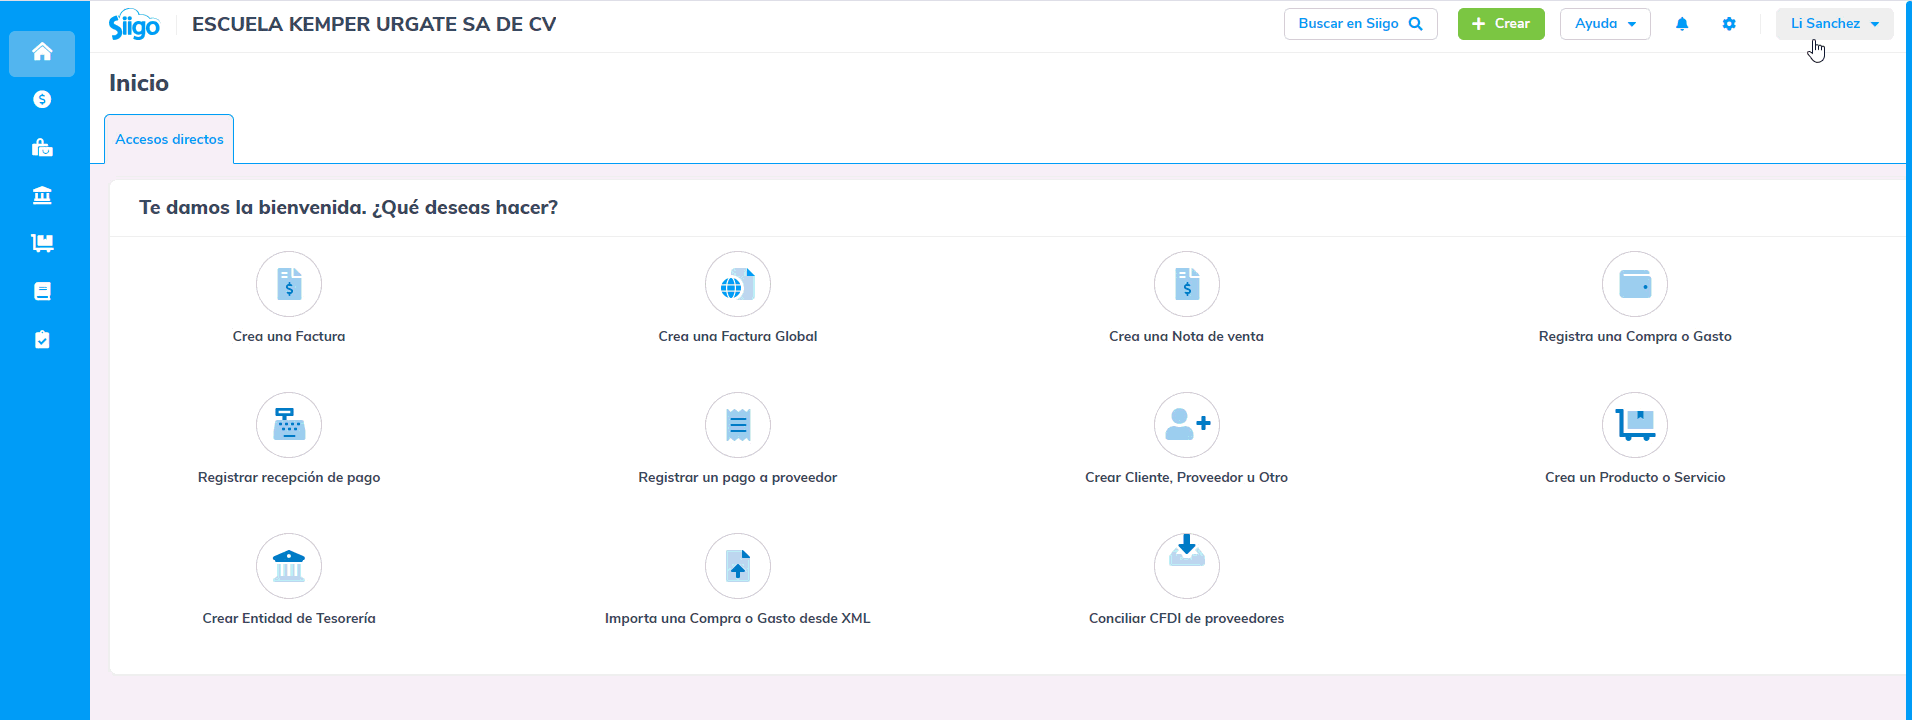Click Crear Cliente, Proveedor u Otro icon
The width and height of the screenshot is (1912, 720).
tap(1187, 425)
